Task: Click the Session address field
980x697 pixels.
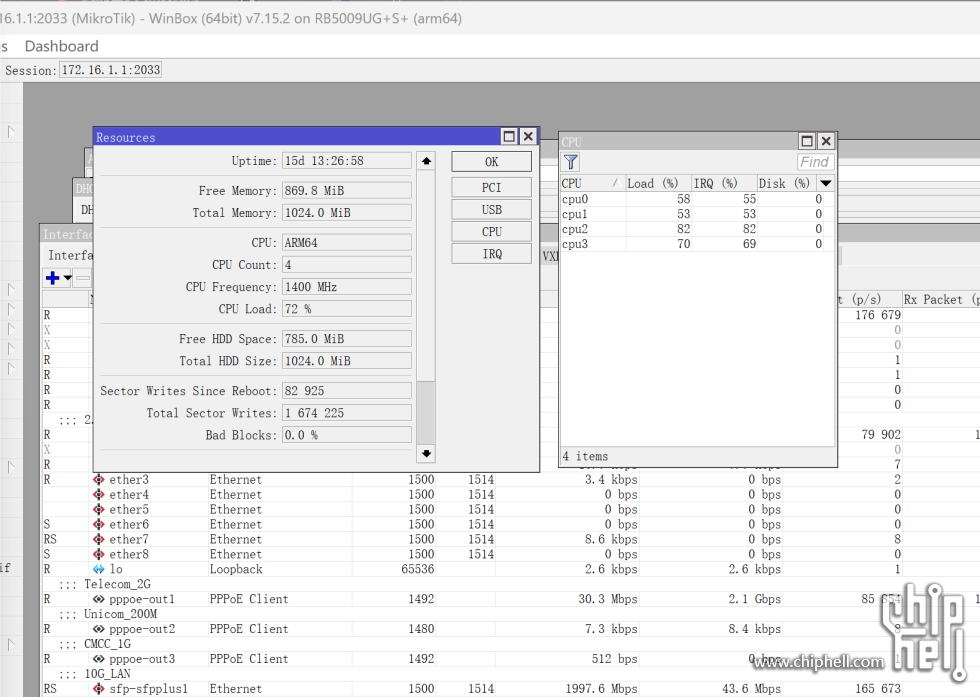Action: (x=111, y=70)
